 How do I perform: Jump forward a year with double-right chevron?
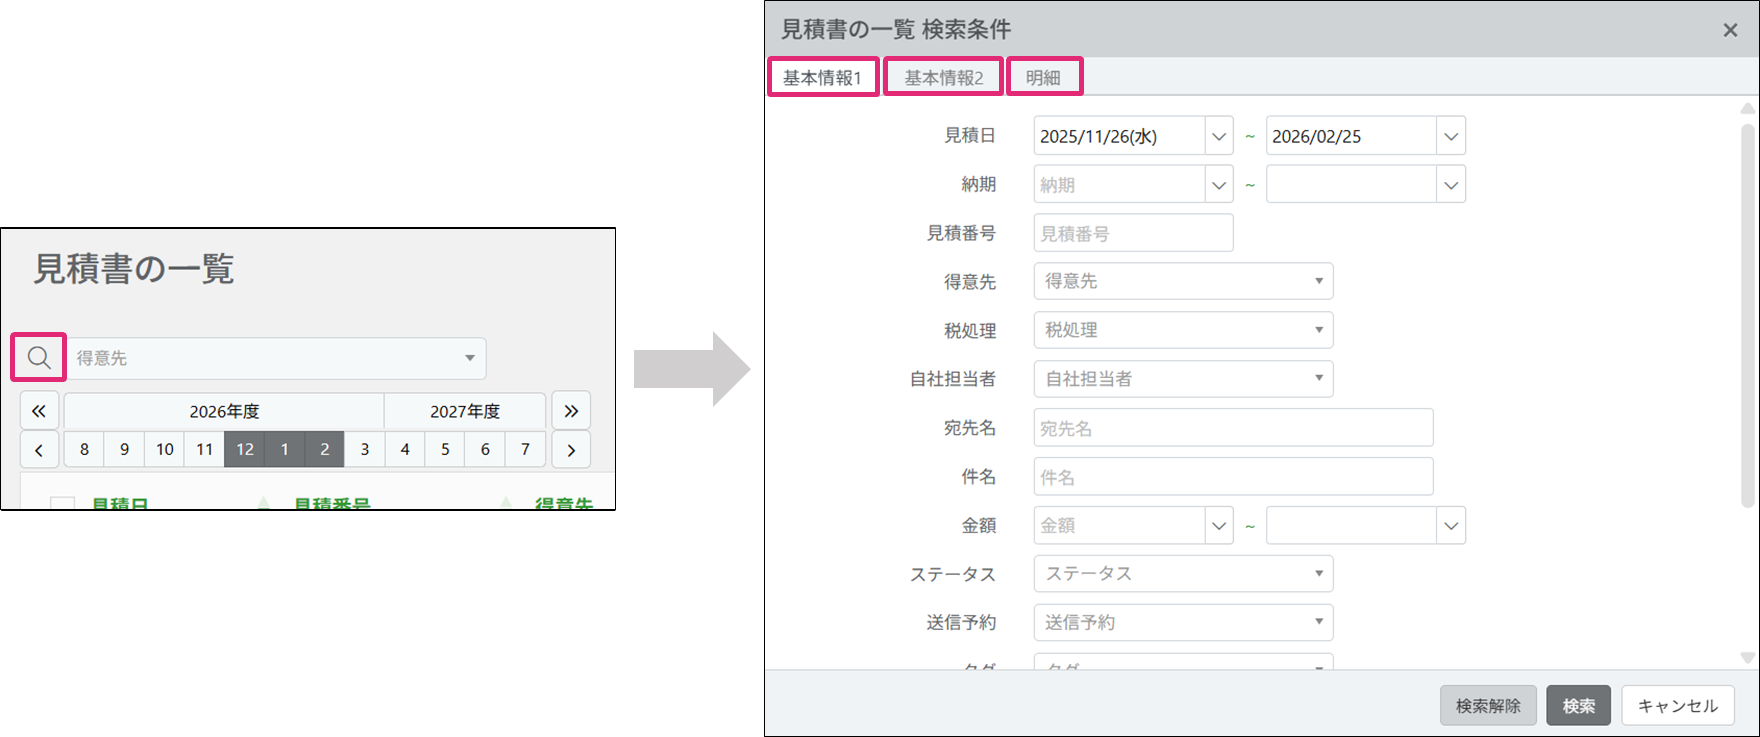pyautogui.click(x=571, y=411)
